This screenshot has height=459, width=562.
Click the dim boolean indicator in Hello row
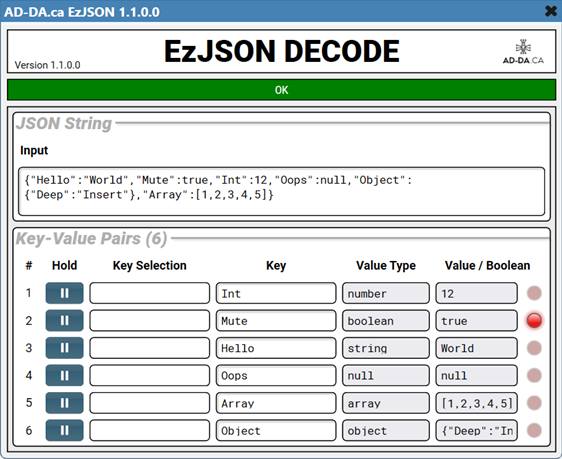pos(534,348)
